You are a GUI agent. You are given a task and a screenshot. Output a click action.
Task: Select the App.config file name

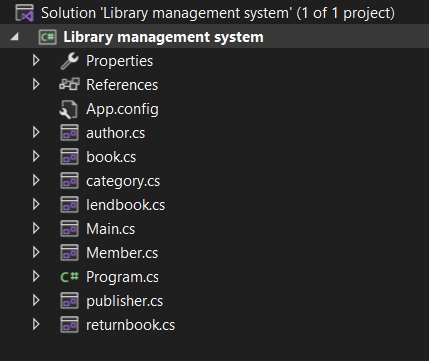pos(122,109)
